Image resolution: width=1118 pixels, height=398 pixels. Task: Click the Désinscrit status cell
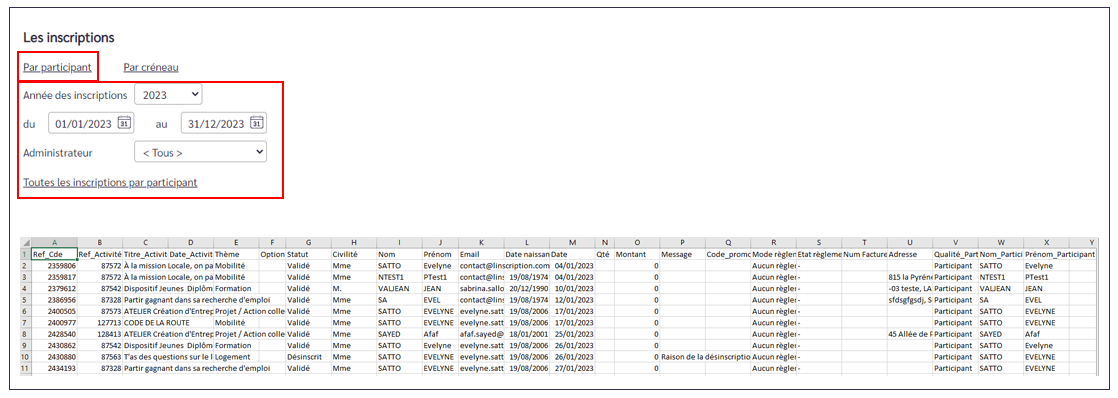coord(308,357)
